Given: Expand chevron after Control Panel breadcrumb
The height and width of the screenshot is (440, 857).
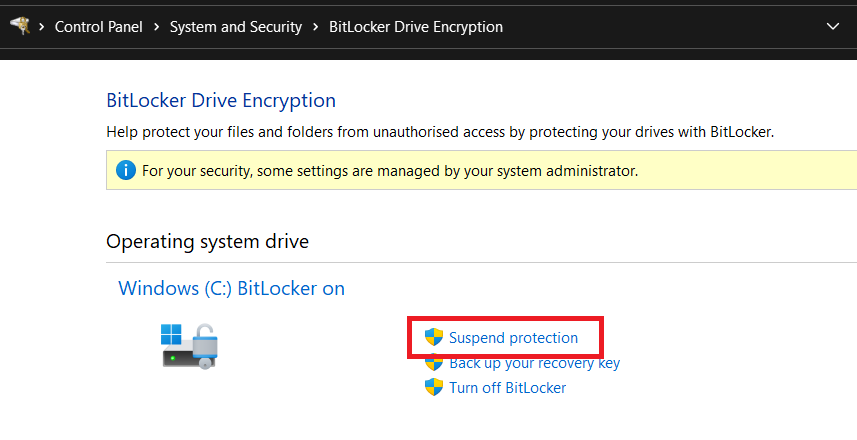Looking at the screenshot, I should [x=157, y=27].
